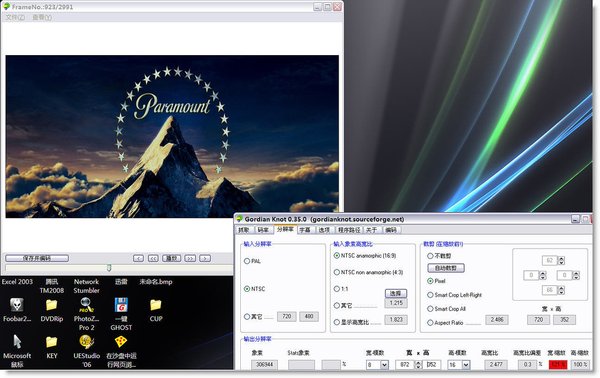Open the 选项 tab
The height and width of the screenshot is (378, 600).
coord(324,230)
